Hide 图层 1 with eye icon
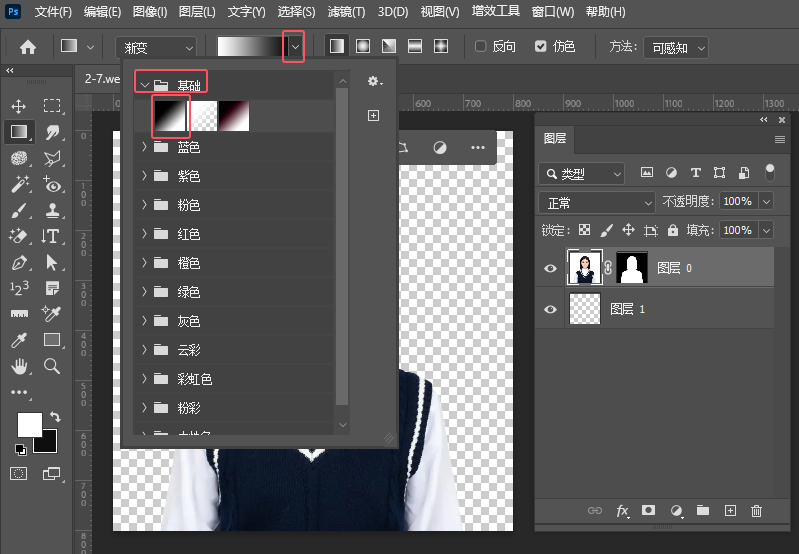The image size is (799, 554). [550, 309]
